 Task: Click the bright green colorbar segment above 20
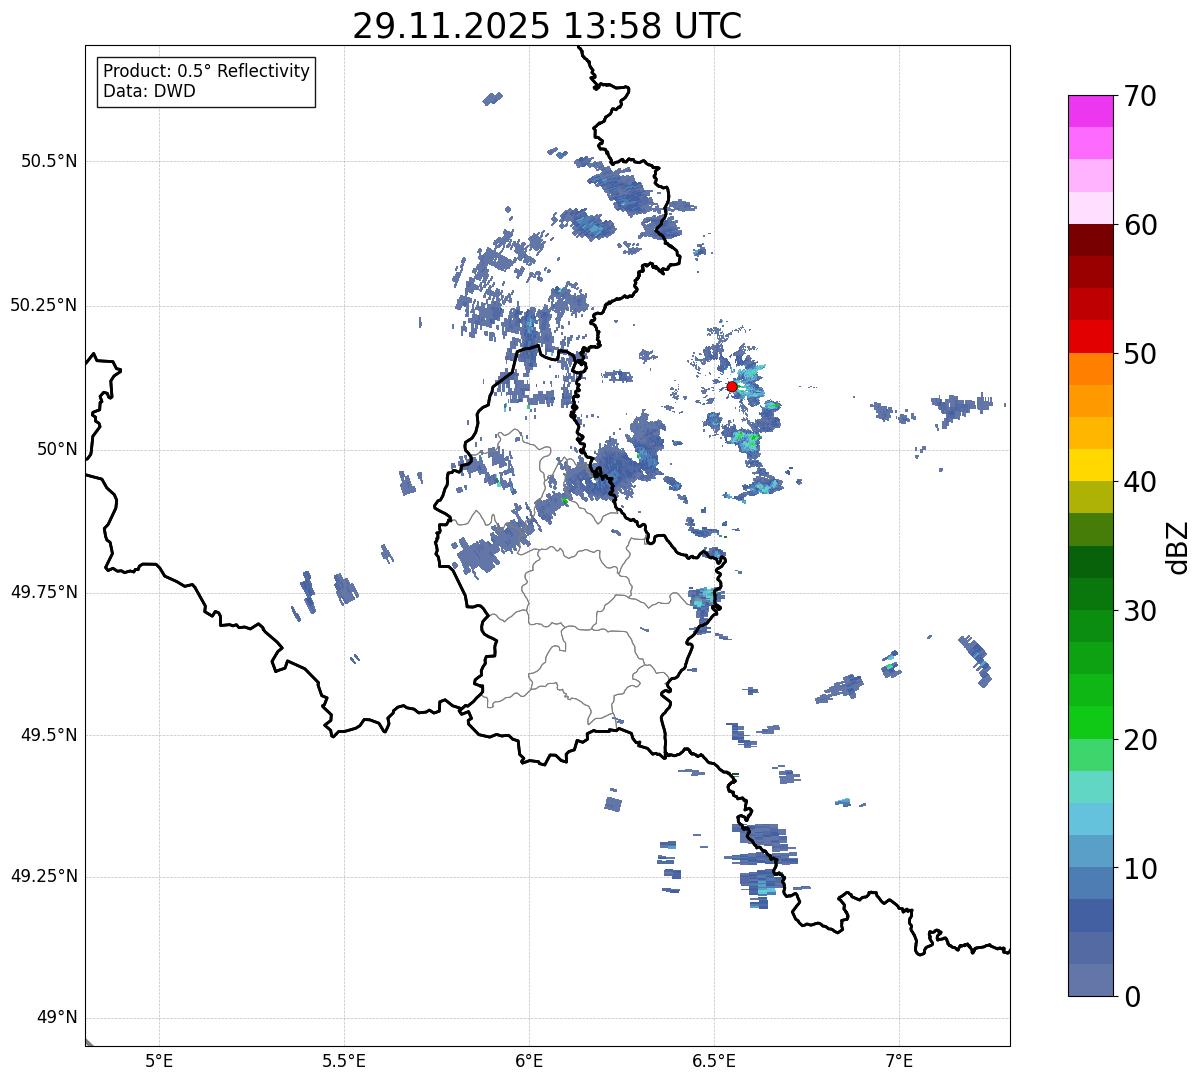pyautogui.click(x=1091, y=723)
